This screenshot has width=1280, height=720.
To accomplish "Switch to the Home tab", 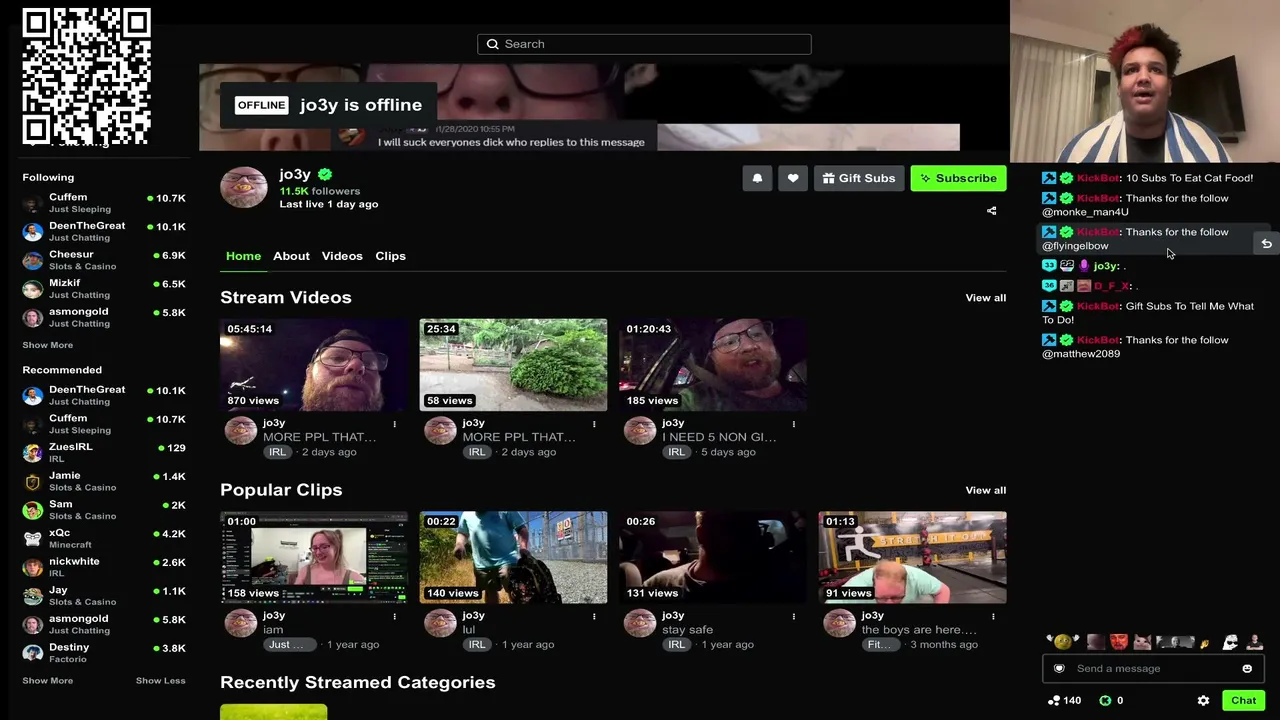I will [243, 256].
